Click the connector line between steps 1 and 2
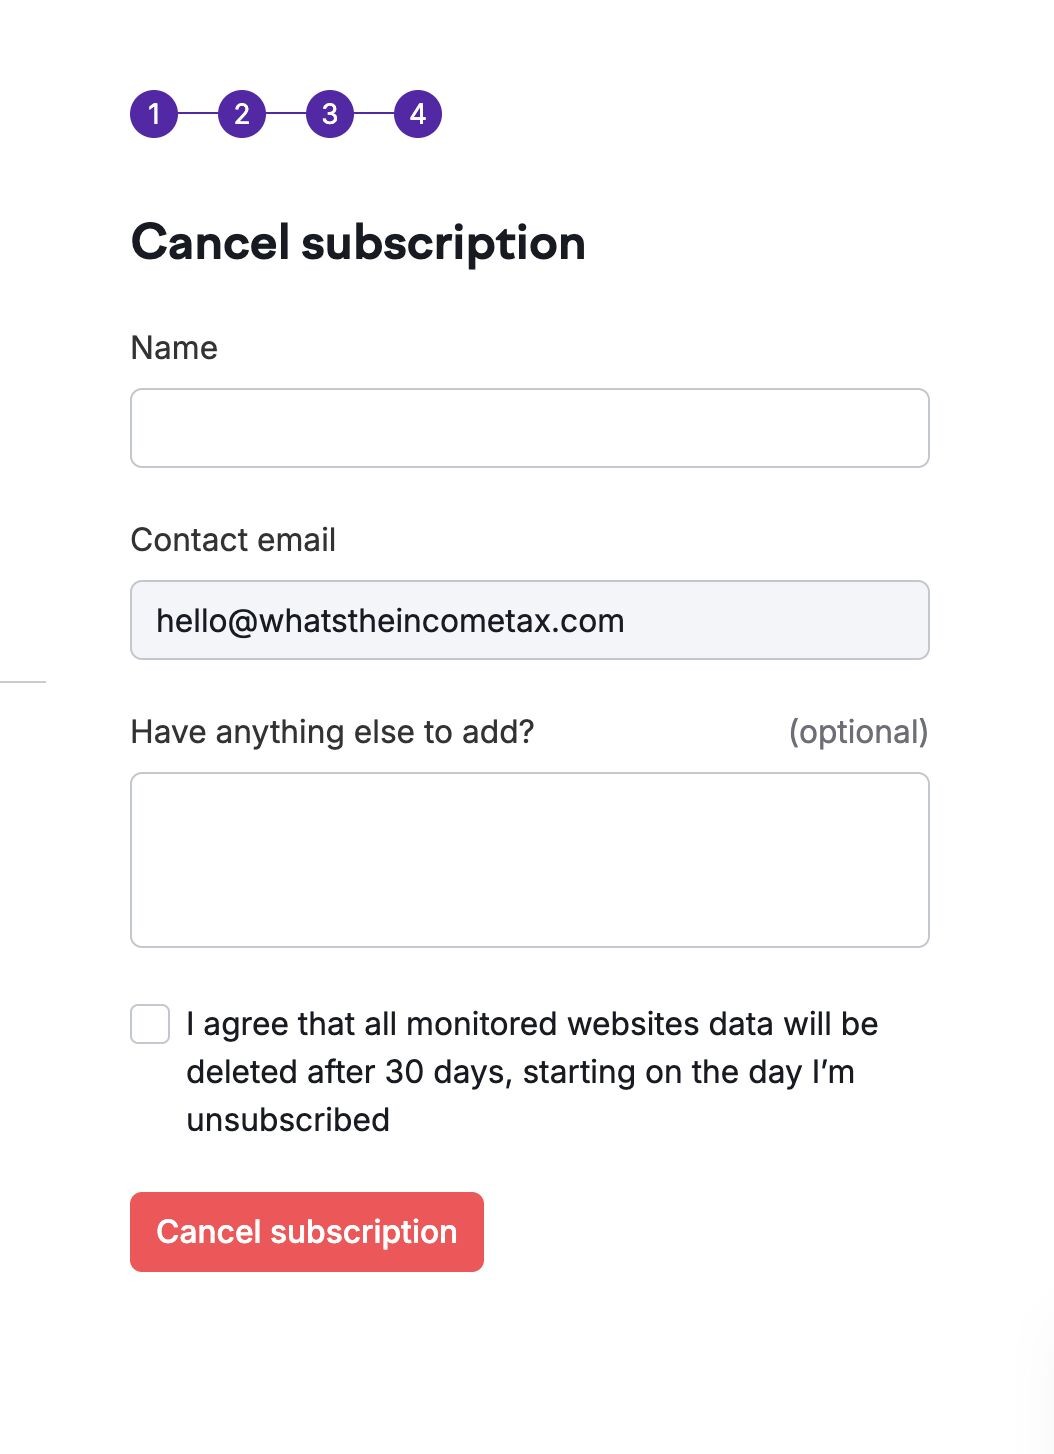The width and height of the screenshot is (1054, 1454). pyautogui.click(x=198, y=114)
